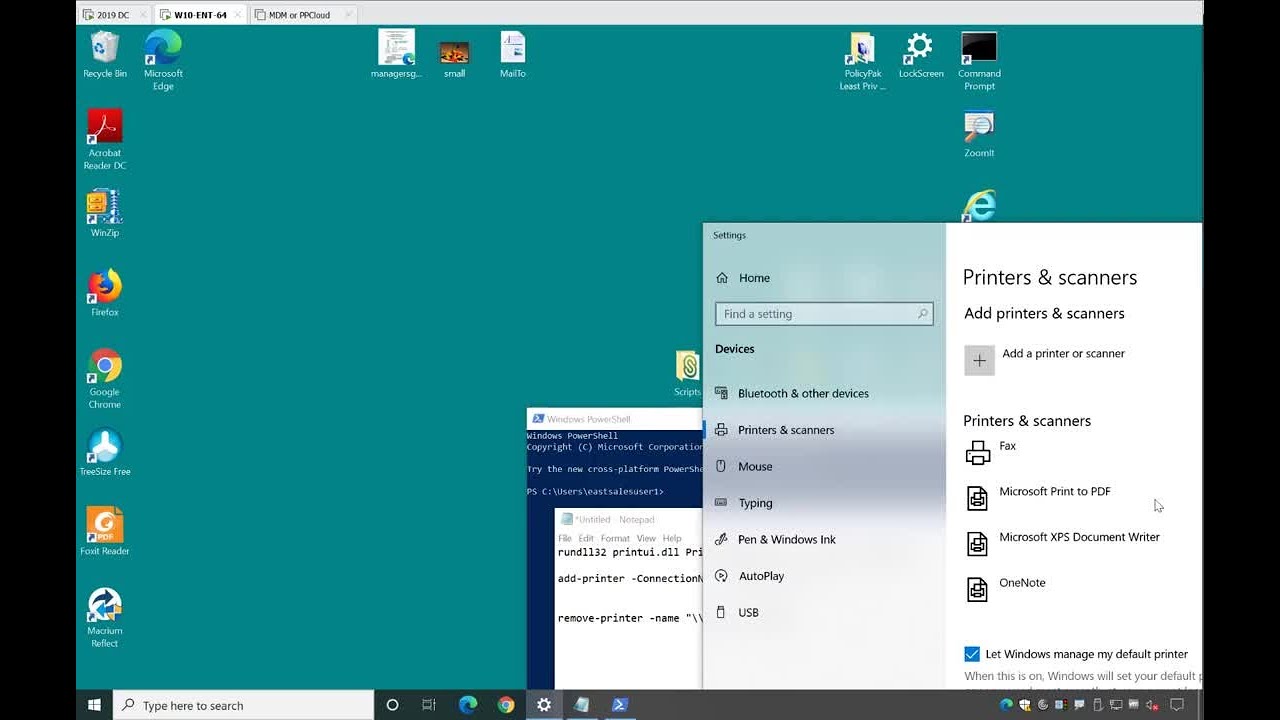Open Notepad's File menu

coord(565,538)
